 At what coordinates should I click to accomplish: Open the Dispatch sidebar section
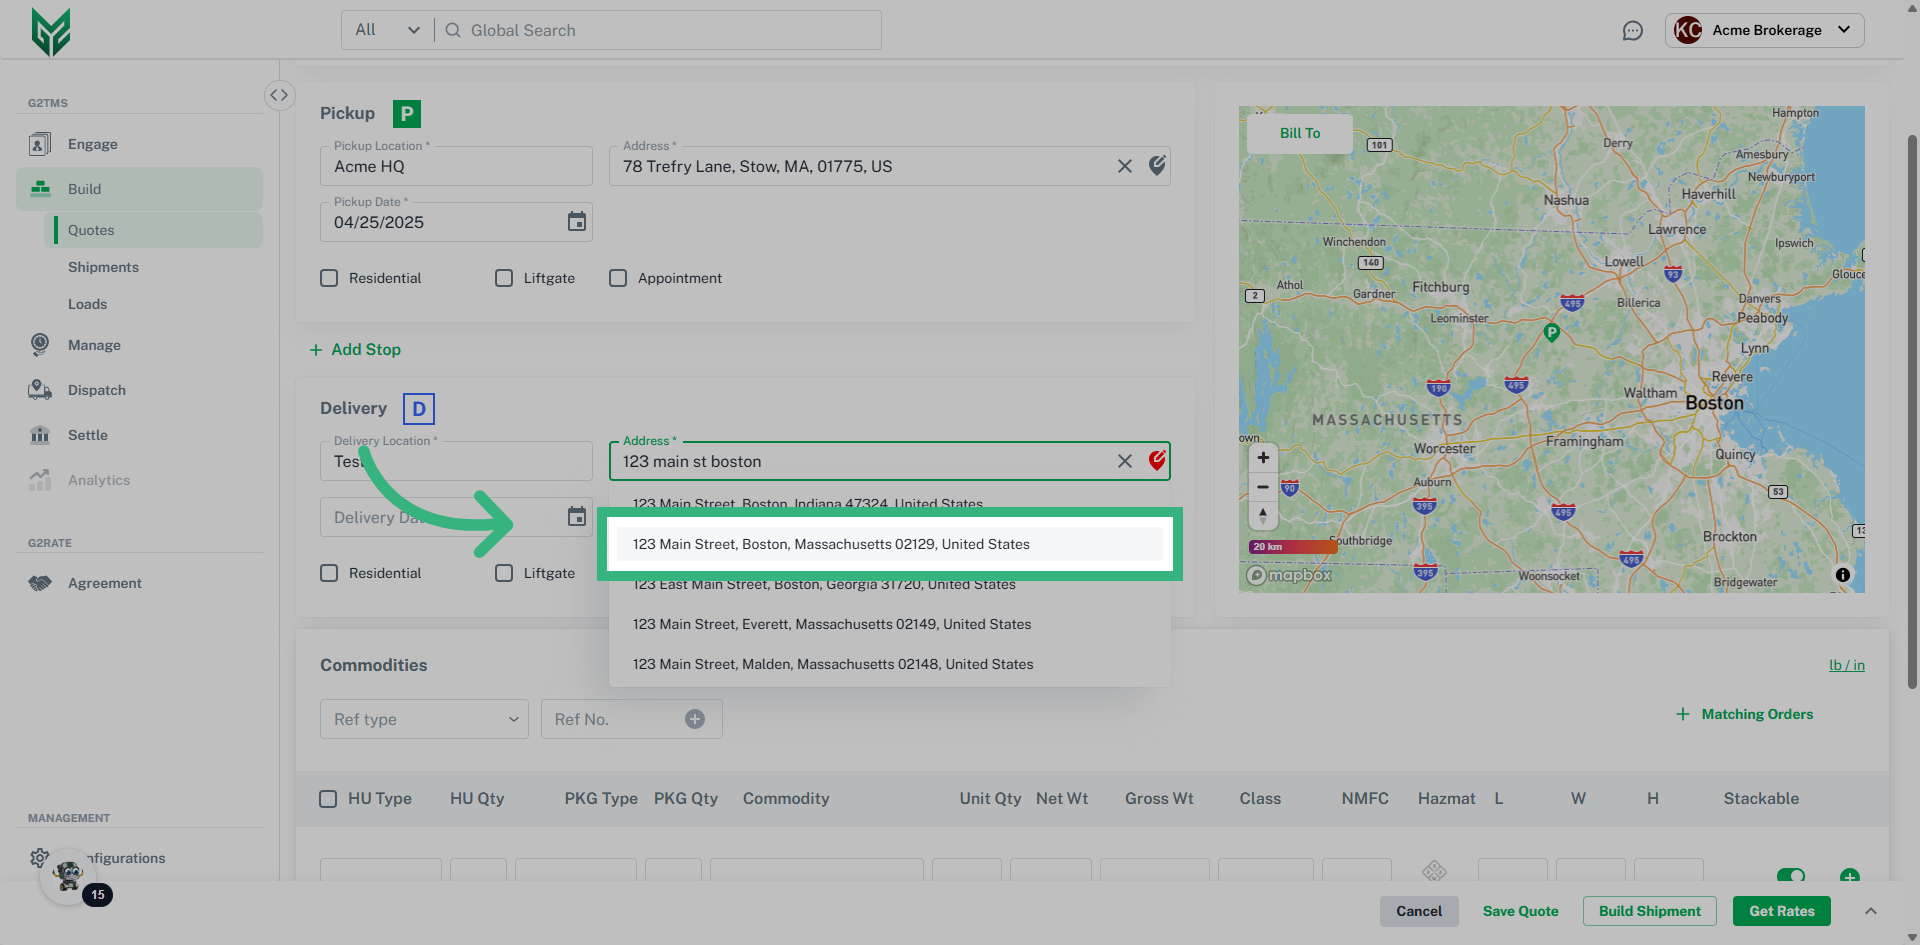click(x=97, y=390)
